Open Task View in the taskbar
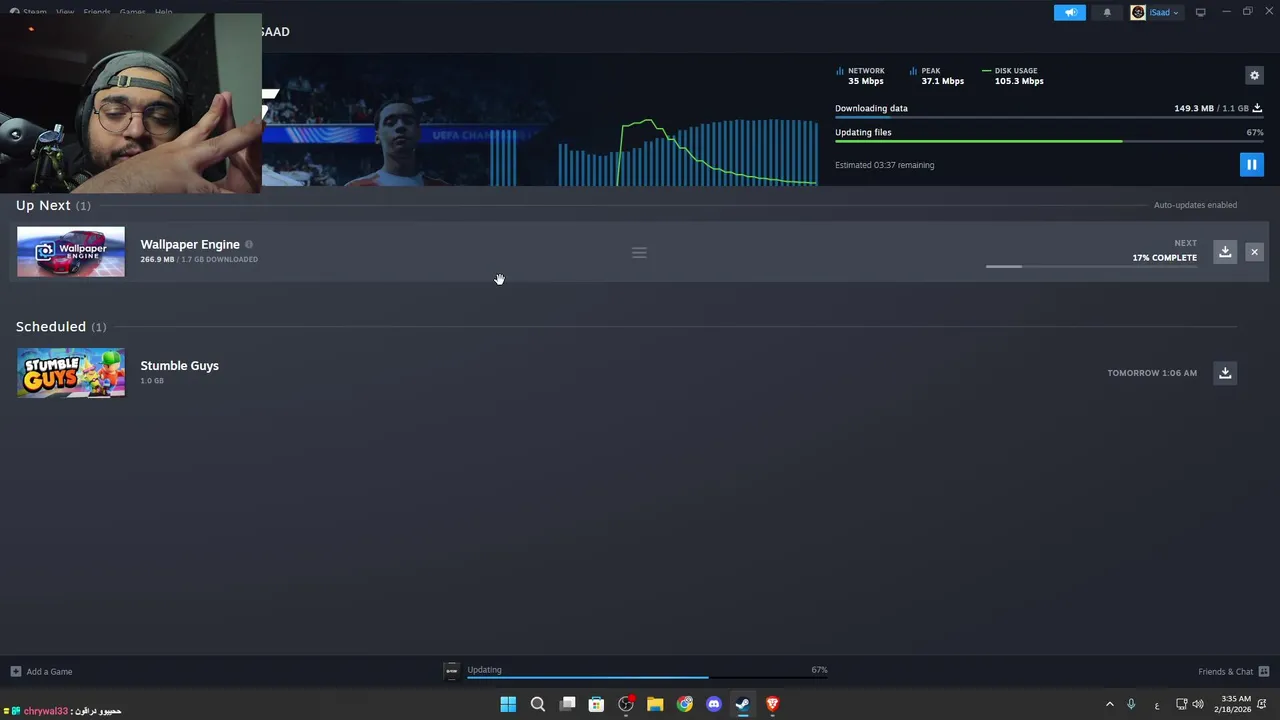Screen dimensions: 1280x720 pyautogui.click(x=567, y=704)
